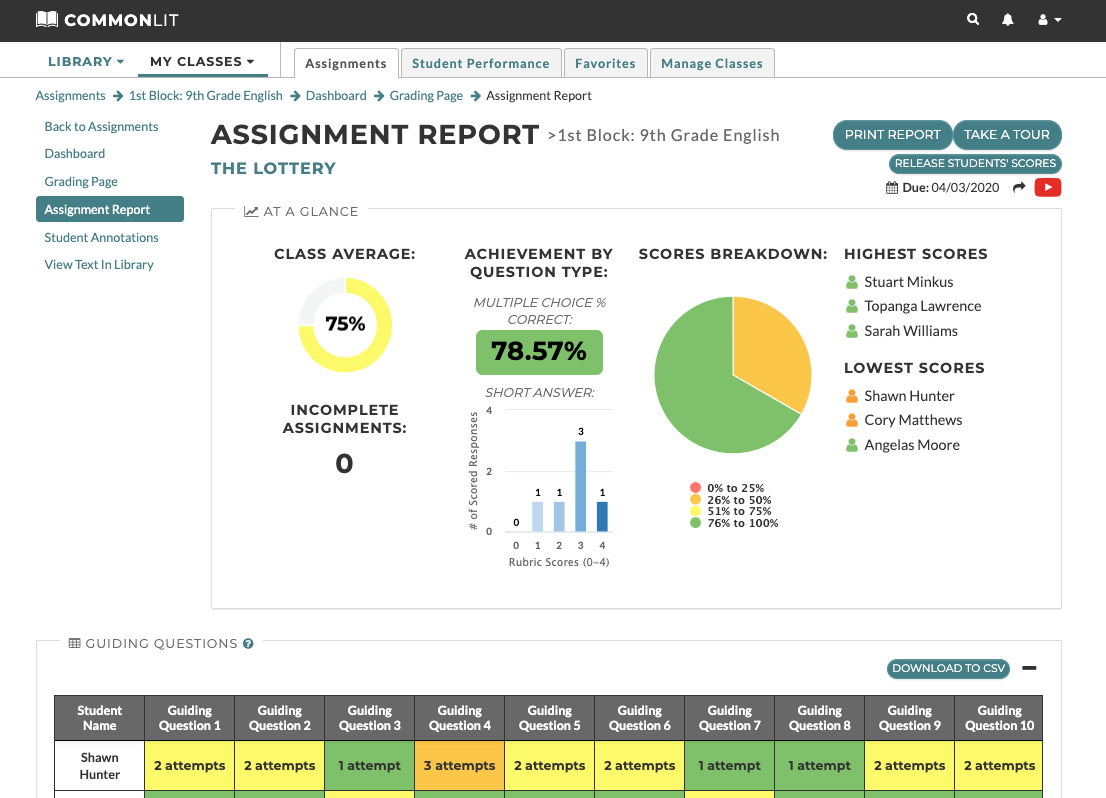The width and height of the screenshot is (1106, 798).
Task: Click the At a Glance chart icon
Action: pos(250,212)
